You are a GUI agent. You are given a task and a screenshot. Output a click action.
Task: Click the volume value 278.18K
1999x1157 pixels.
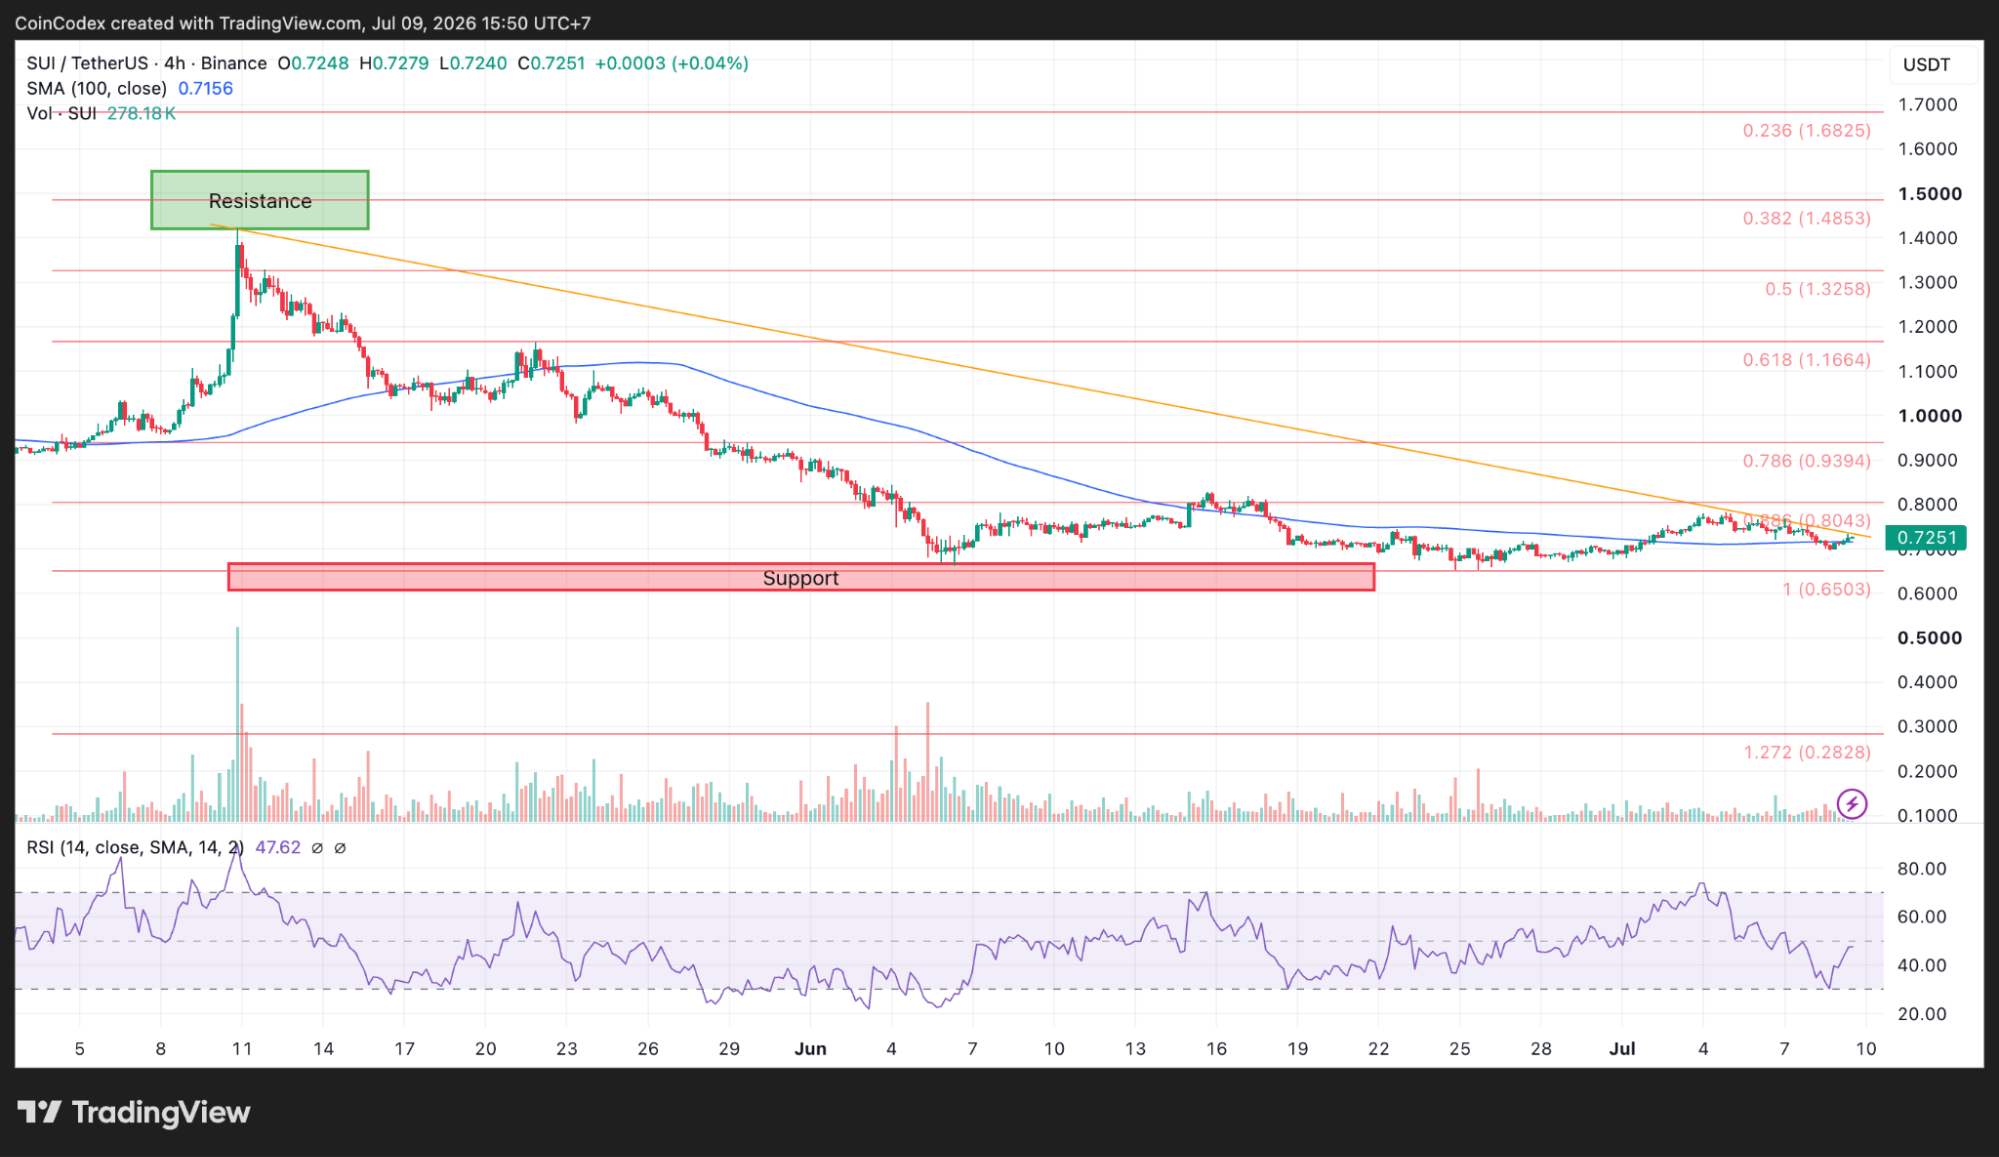[141, 113]
